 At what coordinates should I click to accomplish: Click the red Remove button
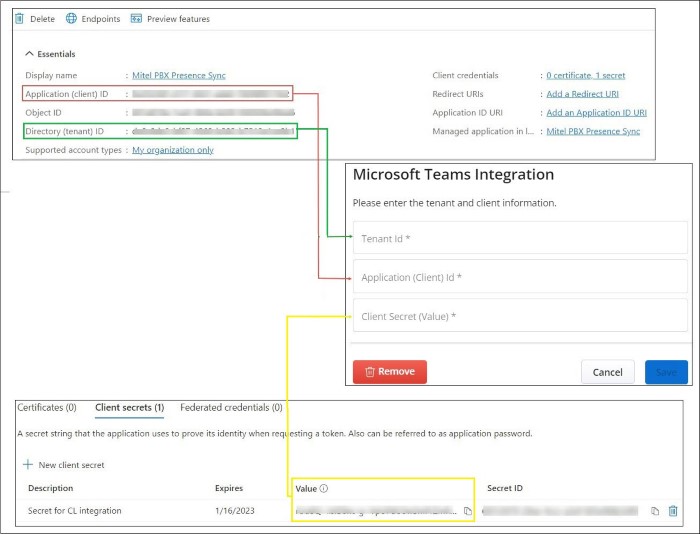pos(390,371)
